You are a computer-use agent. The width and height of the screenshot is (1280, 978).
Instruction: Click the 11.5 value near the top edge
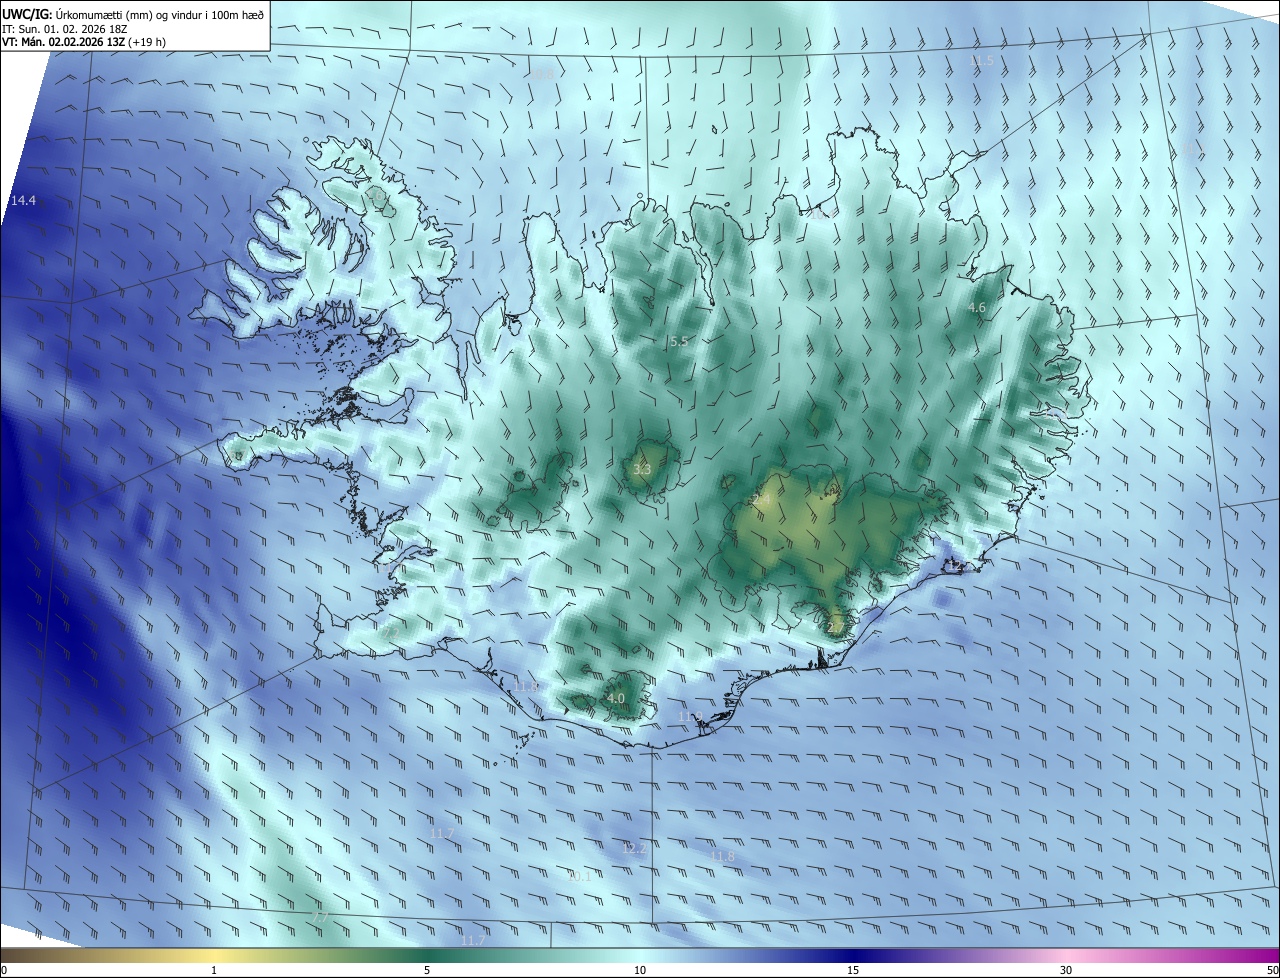983,61
